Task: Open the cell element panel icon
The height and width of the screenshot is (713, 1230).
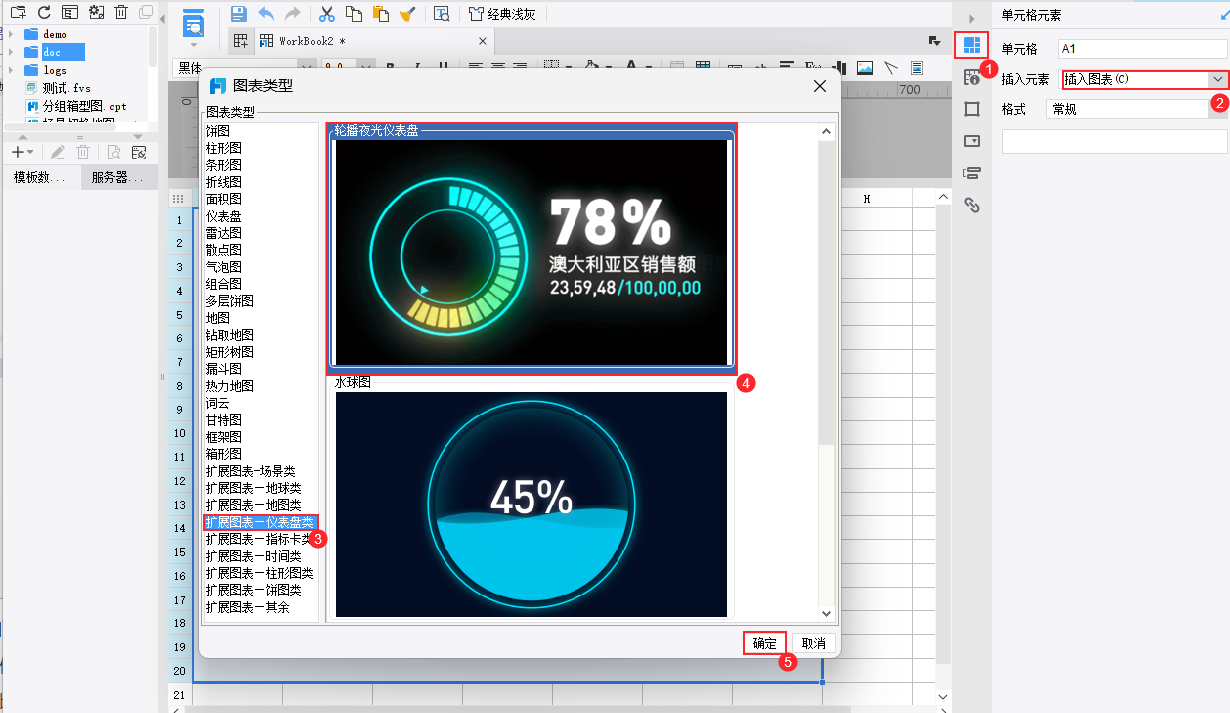Action: (971, 45)
